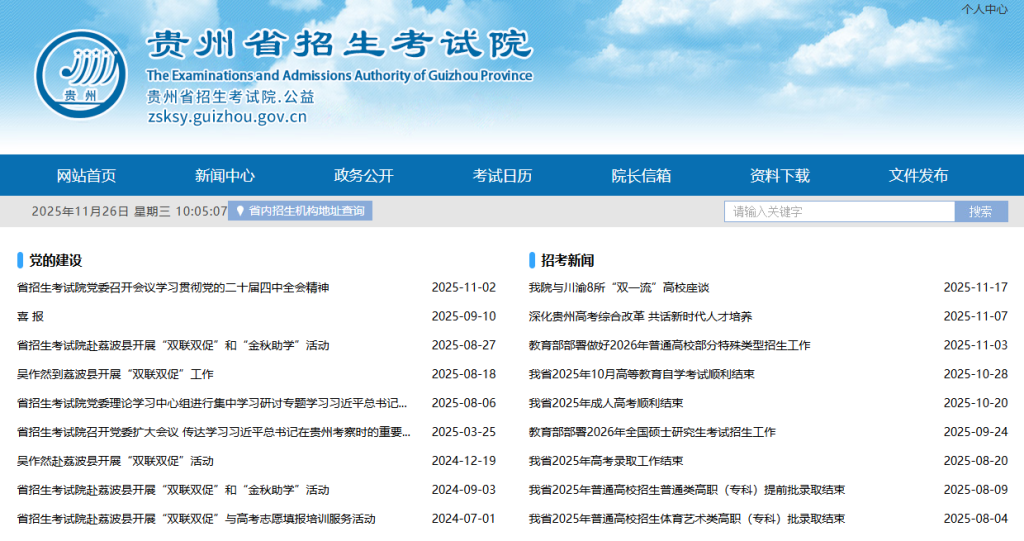Click the zsksy.guizhou.gov.cn domain text
1024x541 pixels.
tap(227, 117)
